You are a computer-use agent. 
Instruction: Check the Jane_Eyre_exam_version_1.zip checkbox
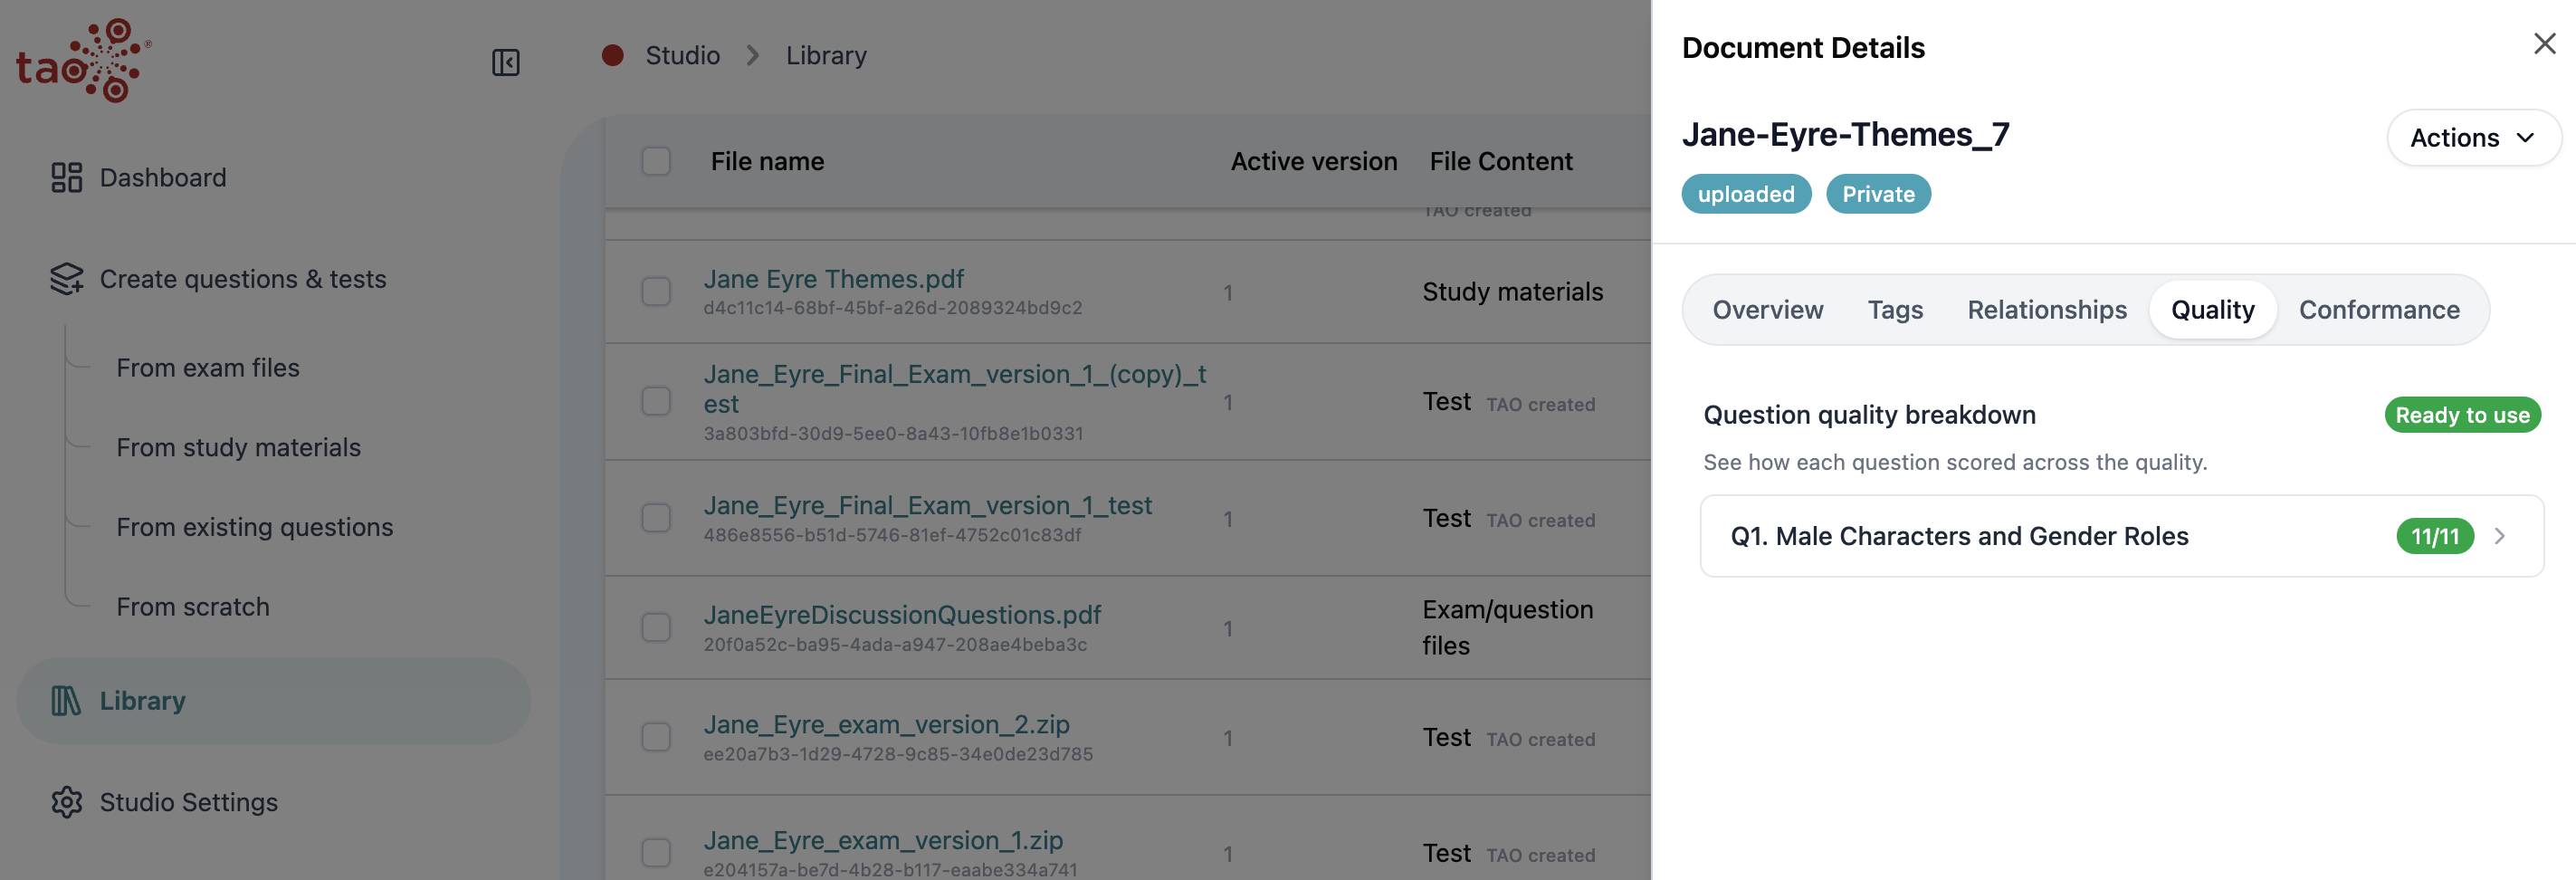tap(656, 853)
